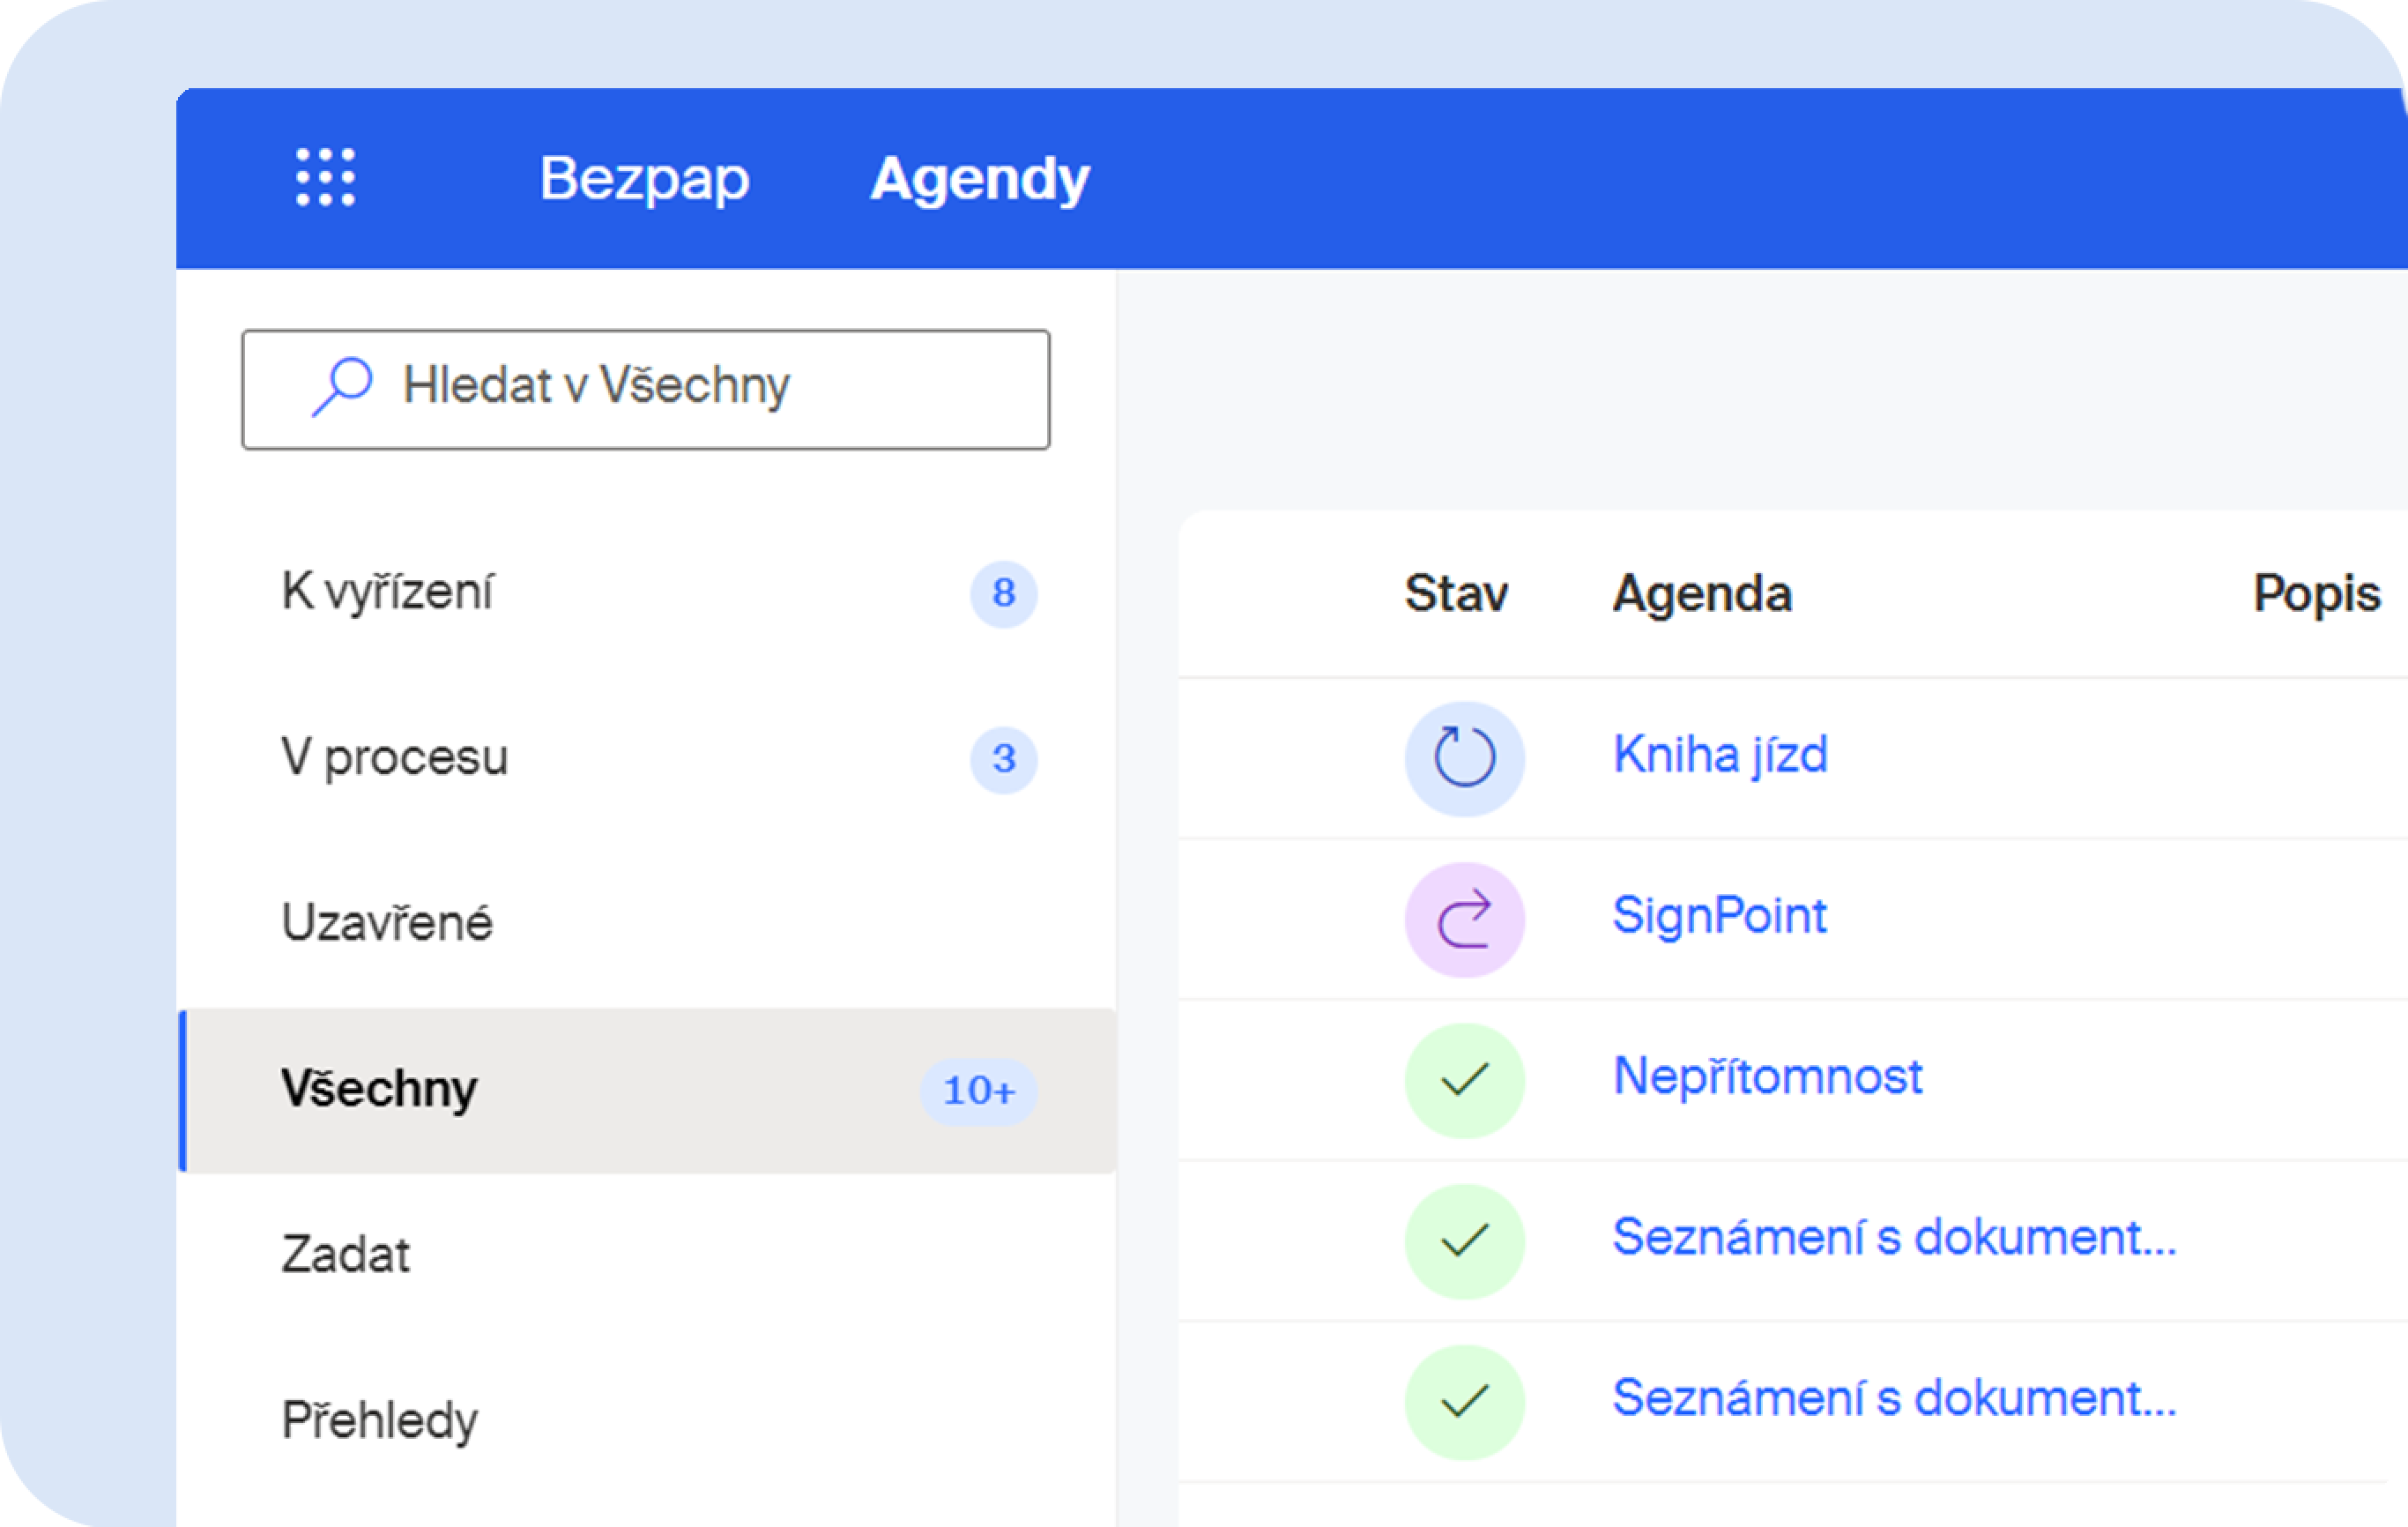Select V procesu in the sidebar
2408x1527 pixels.
pyautogui.click(x=648, y=758)
